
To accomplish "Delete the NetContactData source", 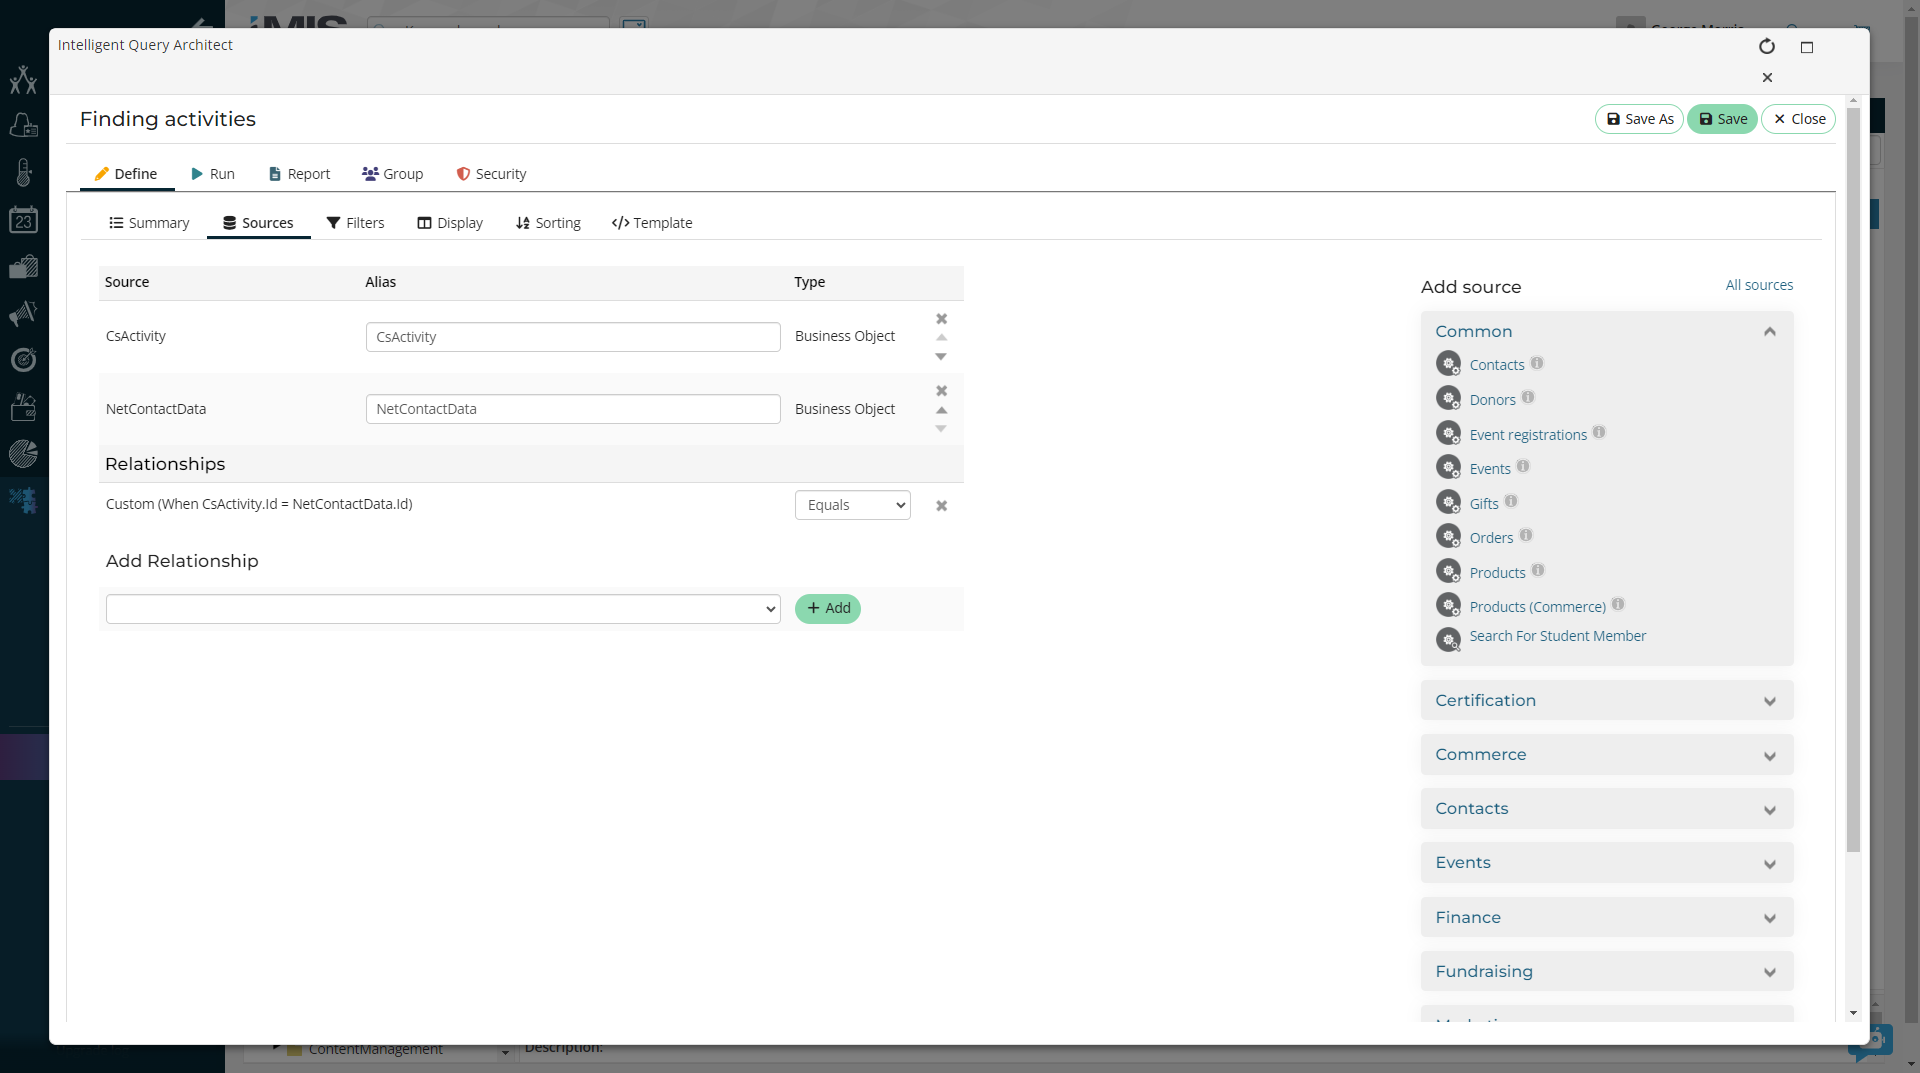I will tap(941, 391).
